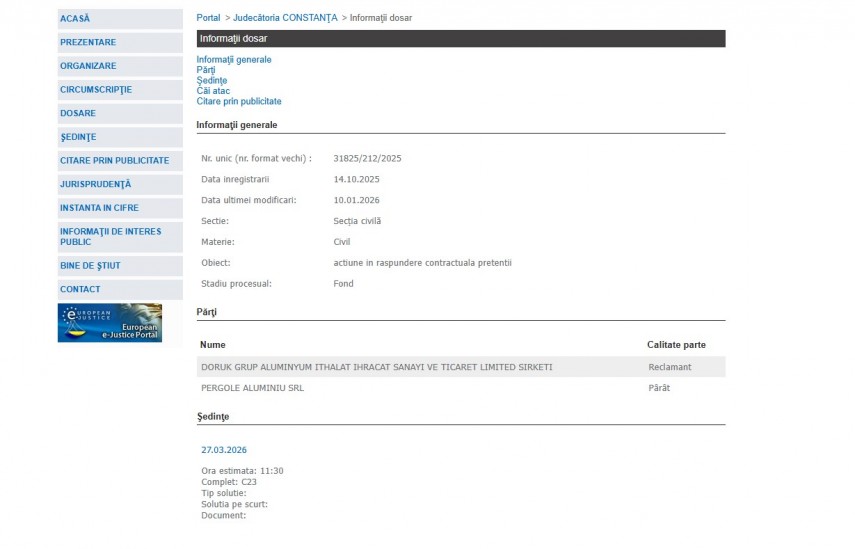855x549 pixels.
Task: Click Citare prin publicitate anchor link
Action: (239, 102)
